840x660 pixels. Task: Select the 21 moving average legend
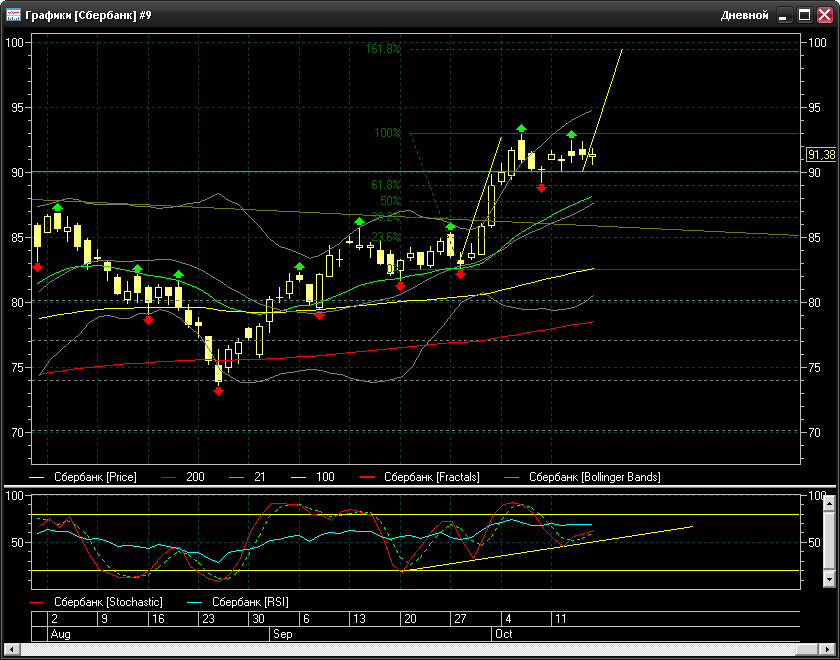[260, 477]
